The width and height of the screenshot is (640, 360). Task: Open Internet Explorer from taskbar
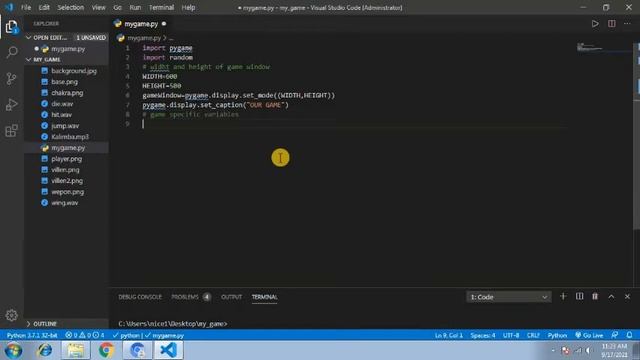click(44, 350)
